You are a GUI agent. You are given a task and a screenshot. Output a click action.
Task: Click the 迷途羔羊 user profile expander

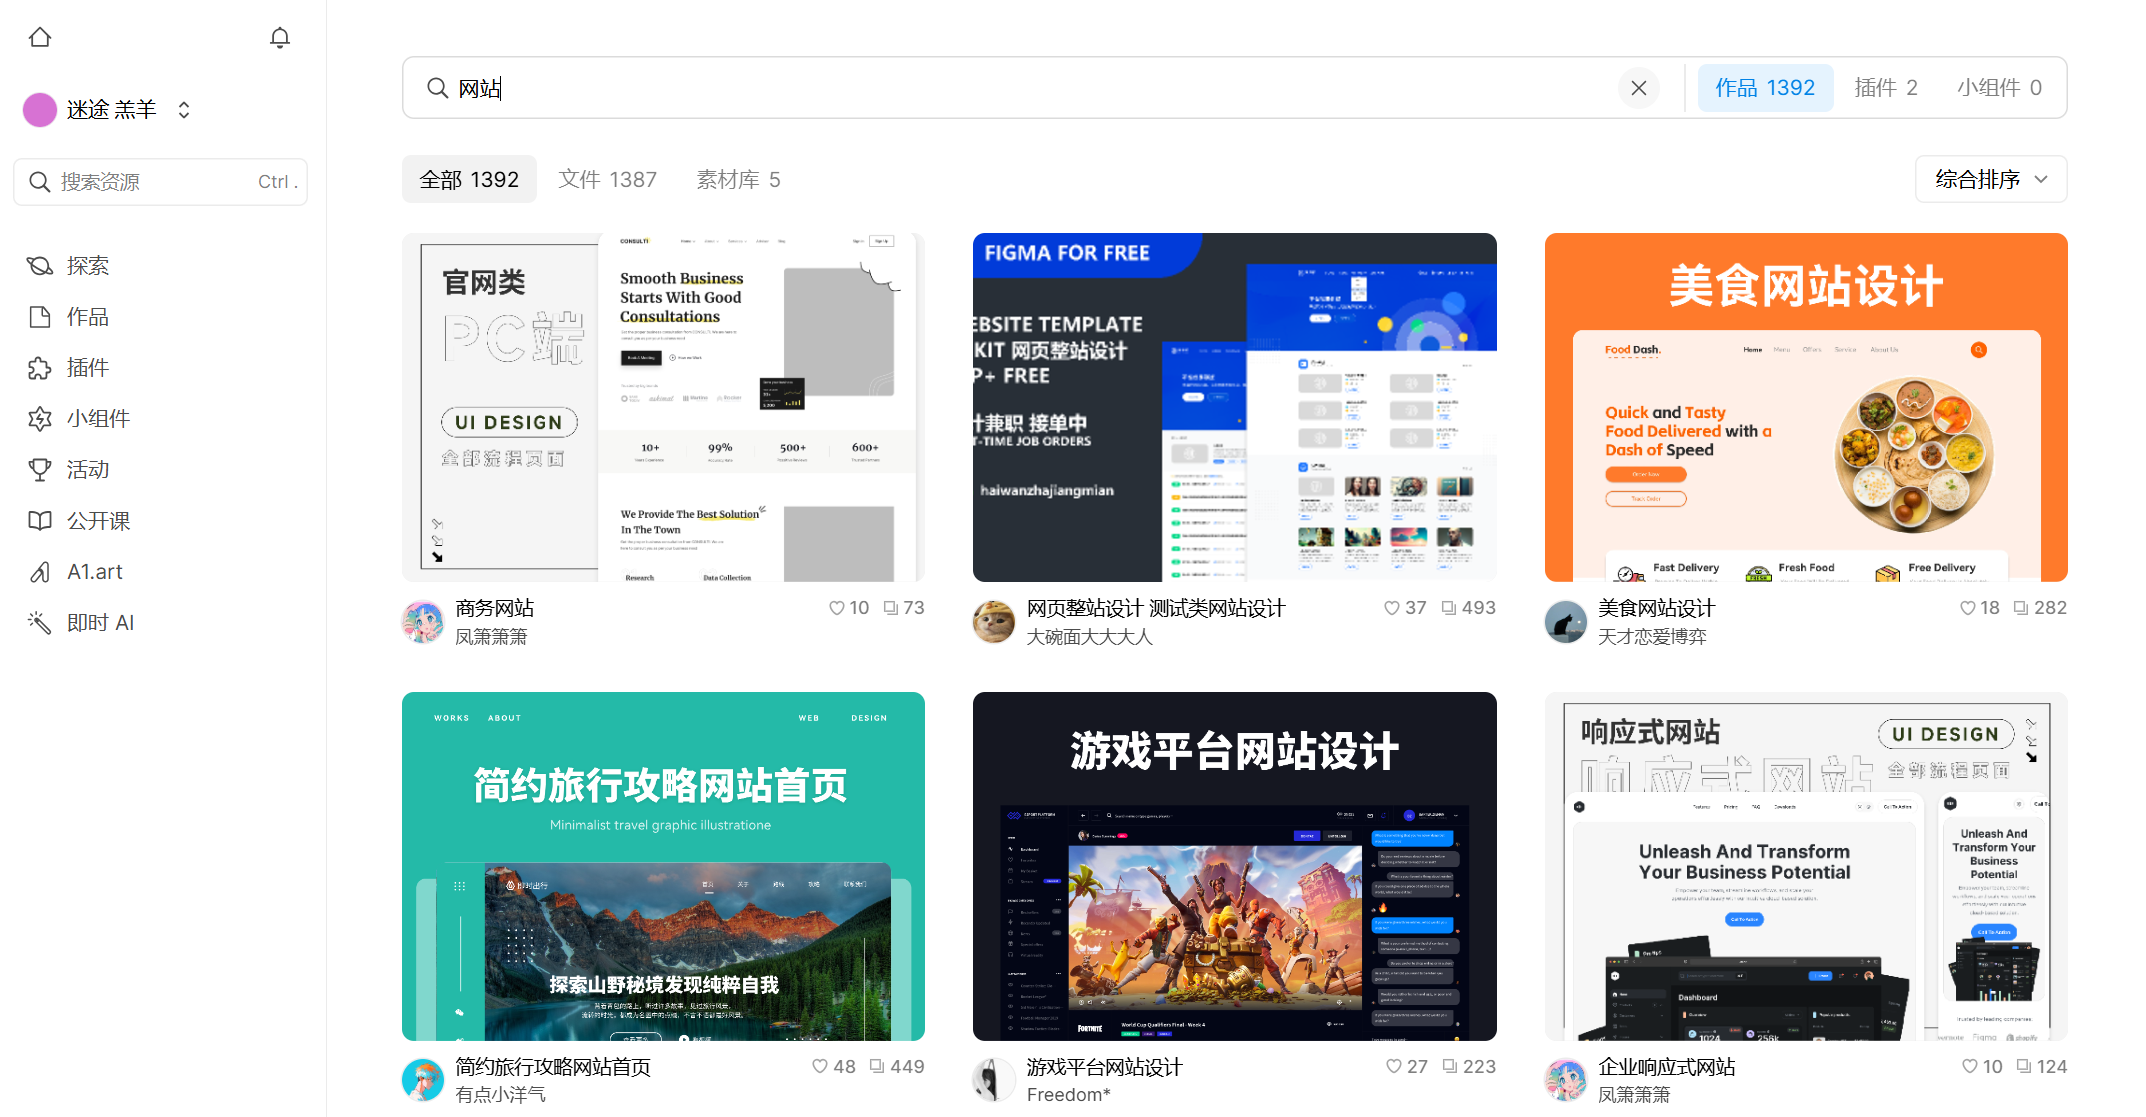point(186,109)
